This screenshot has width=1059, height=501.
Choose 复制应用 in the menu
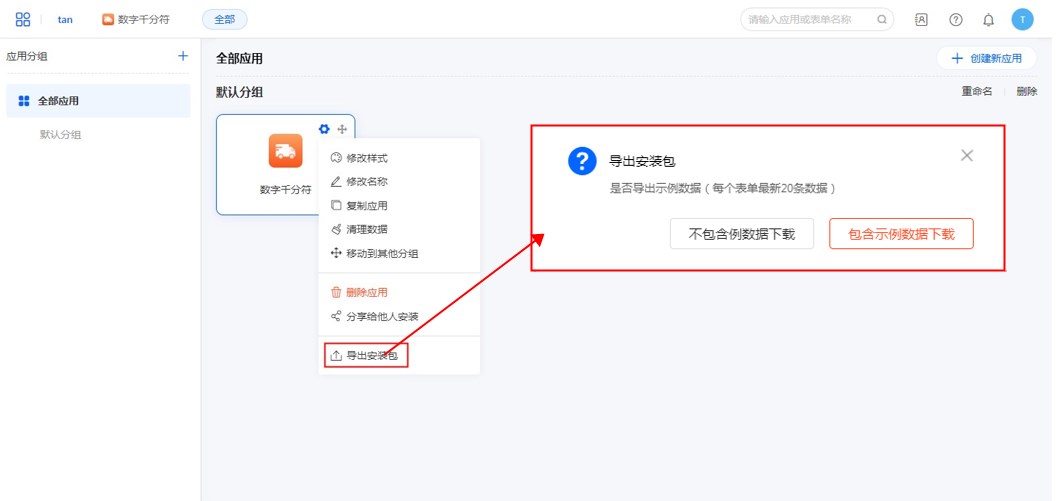(366, 206)
